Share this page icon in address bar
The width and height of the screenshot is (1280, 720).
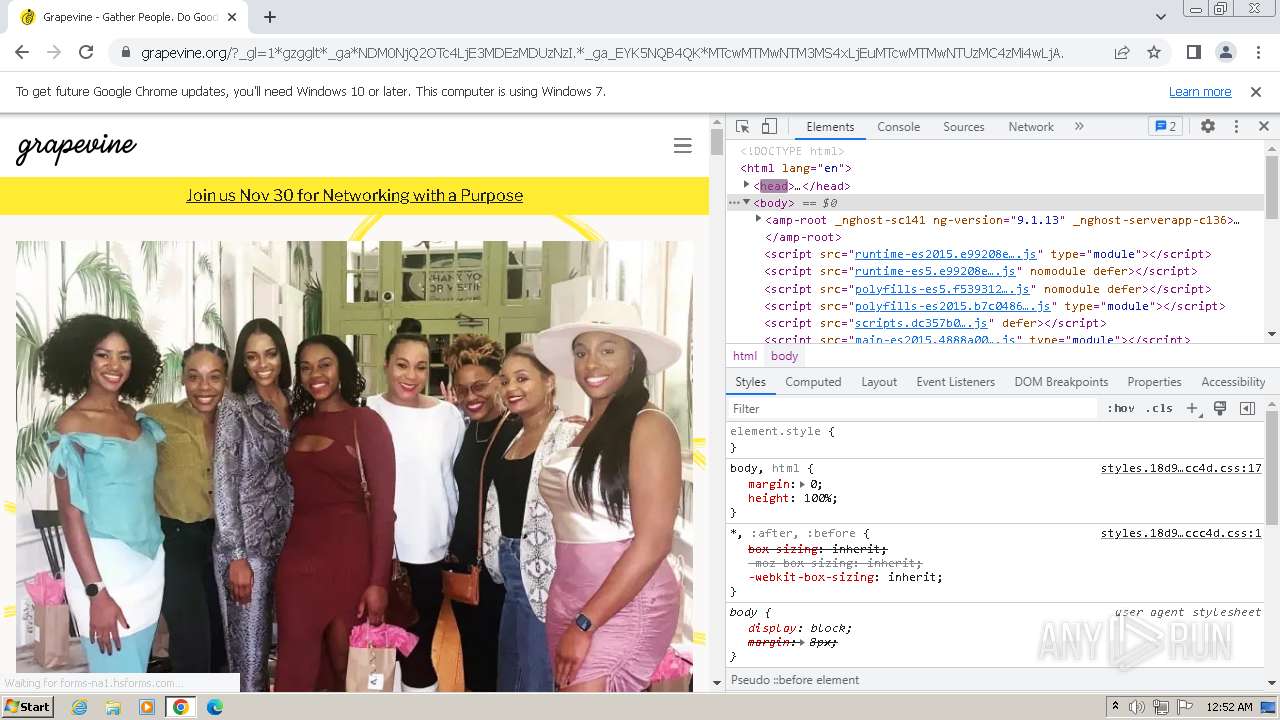coord(1122,52)
